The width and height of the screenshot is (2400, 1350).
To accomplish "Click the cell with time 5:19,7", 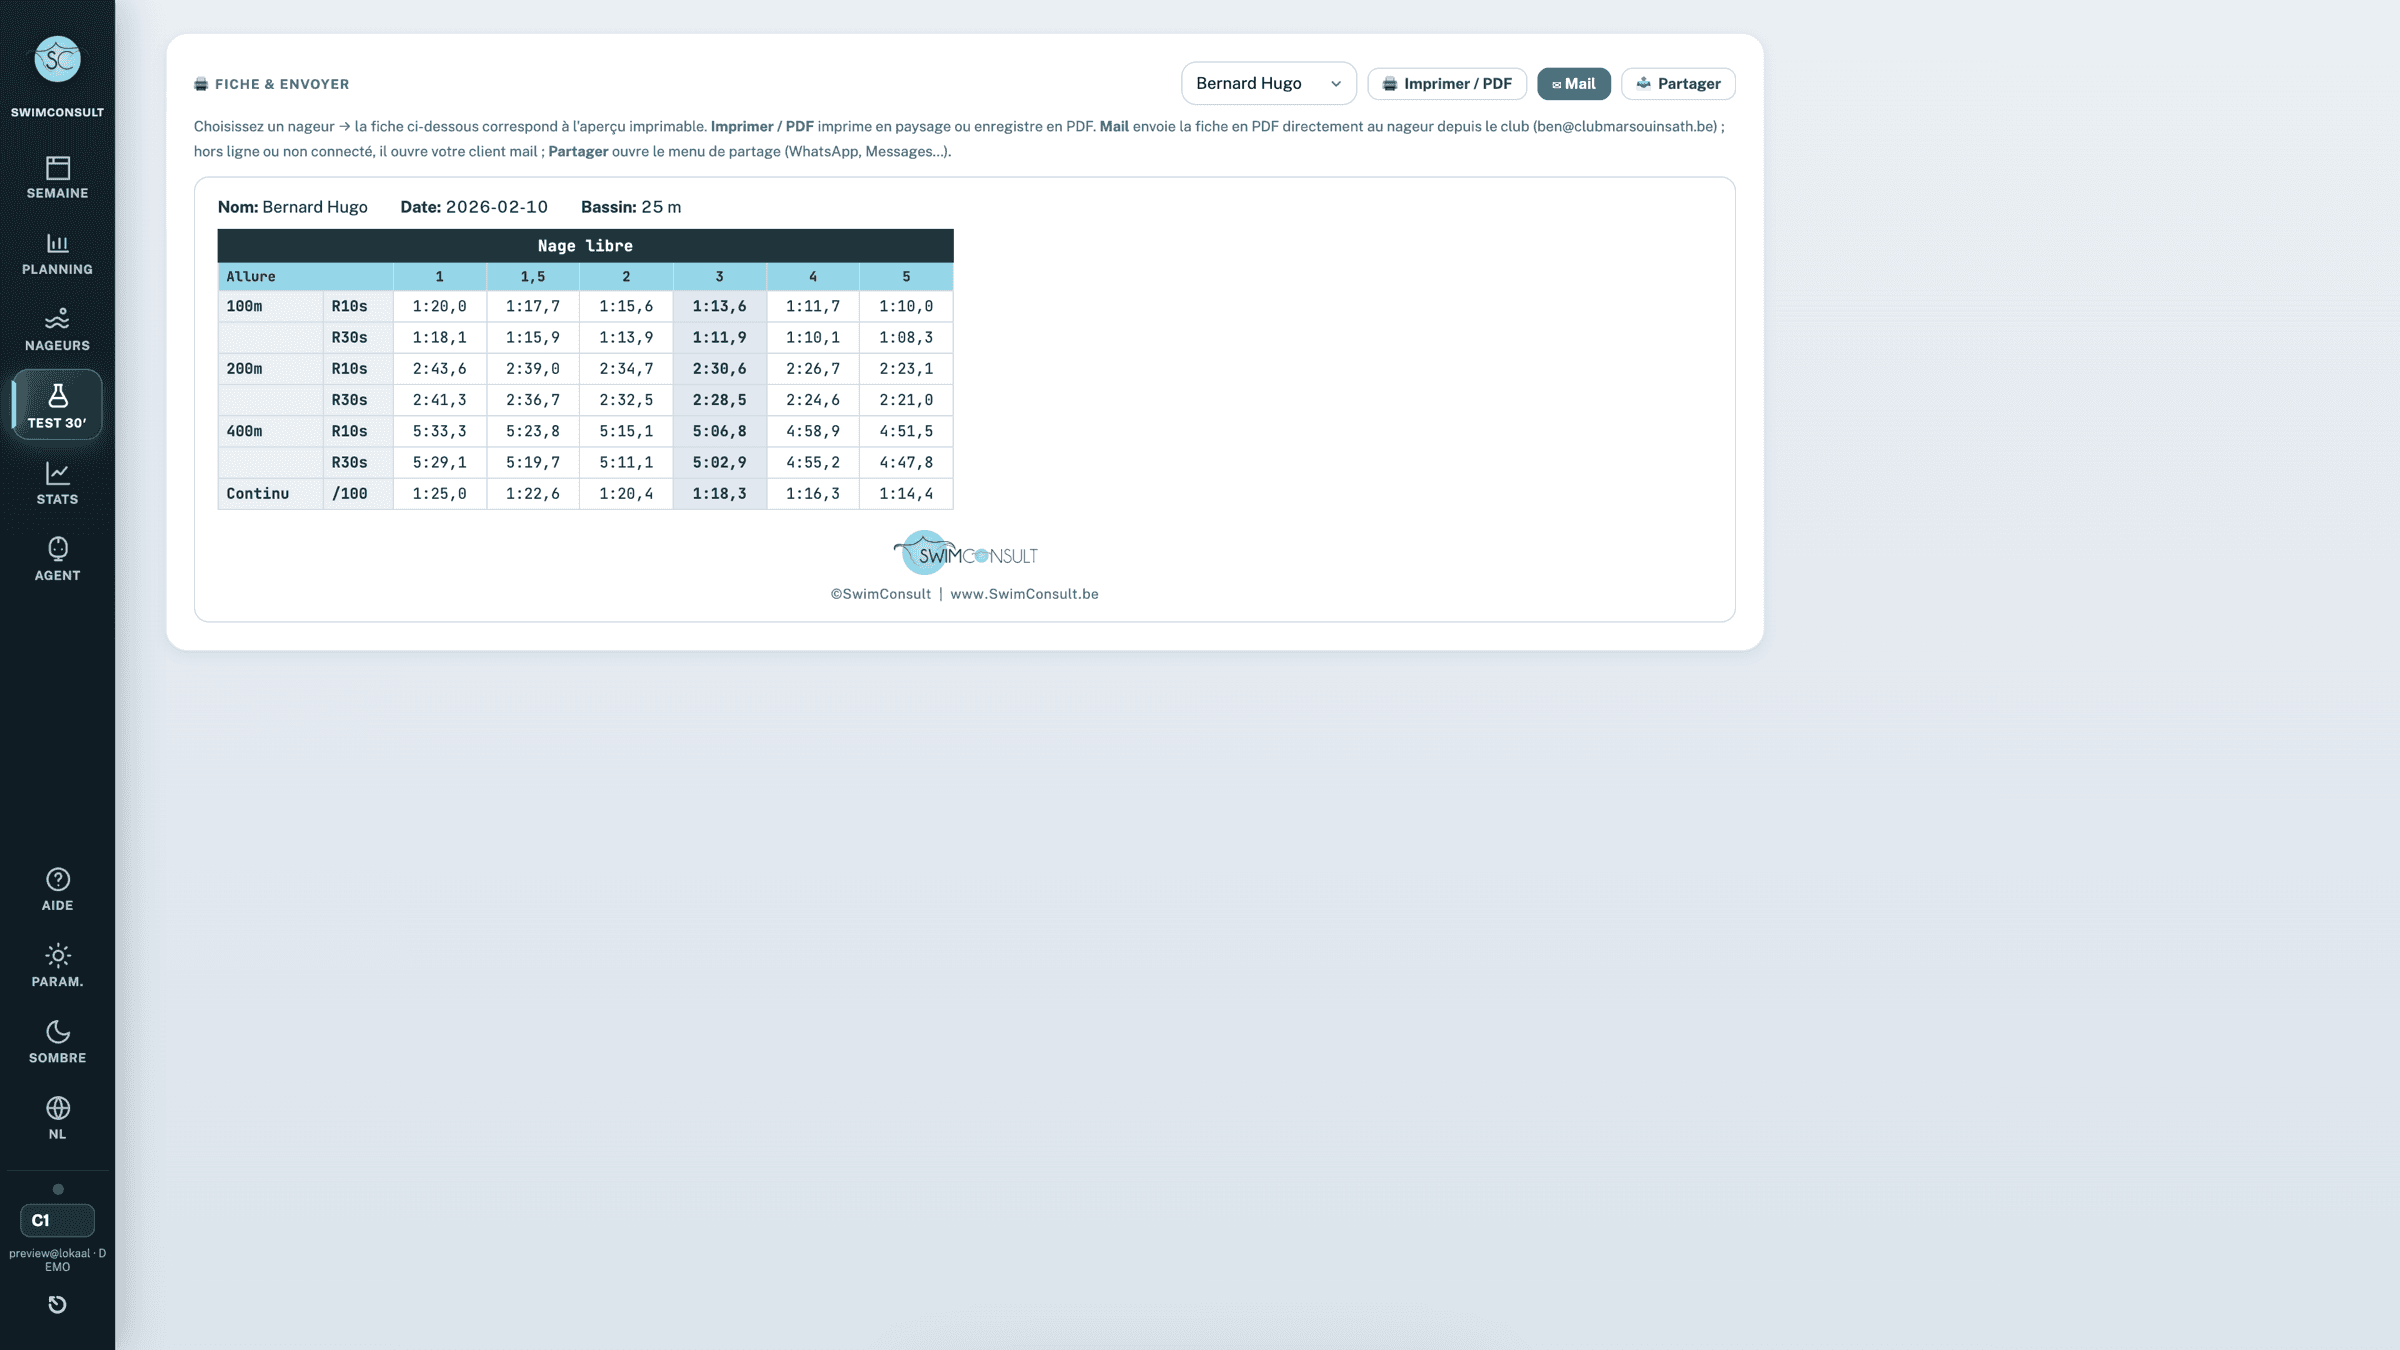I will tap(532, 463).
